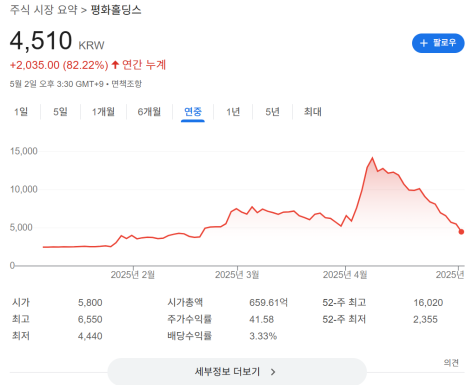Open the 면책조항 disclaimer link

pos(126,84)
